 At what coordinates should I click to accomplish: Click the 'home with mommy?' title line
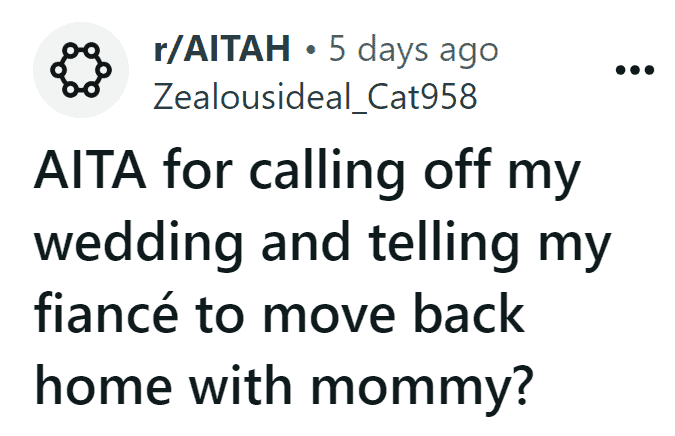(x=284, y=387)
